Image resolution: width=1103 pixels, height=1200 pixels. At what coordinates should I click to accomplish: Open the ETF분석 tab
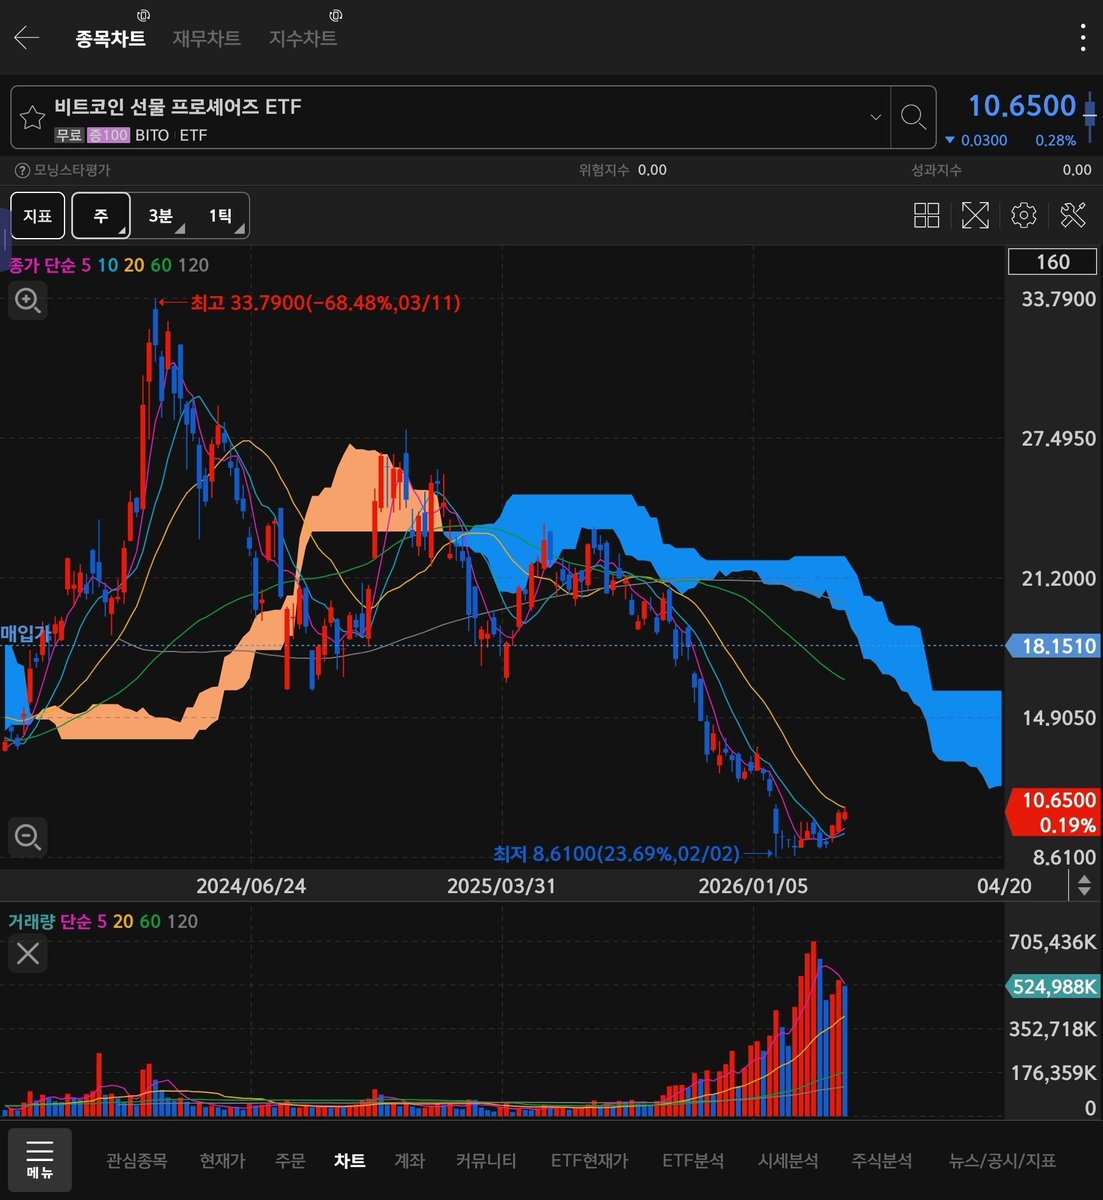coord(693,1161)
